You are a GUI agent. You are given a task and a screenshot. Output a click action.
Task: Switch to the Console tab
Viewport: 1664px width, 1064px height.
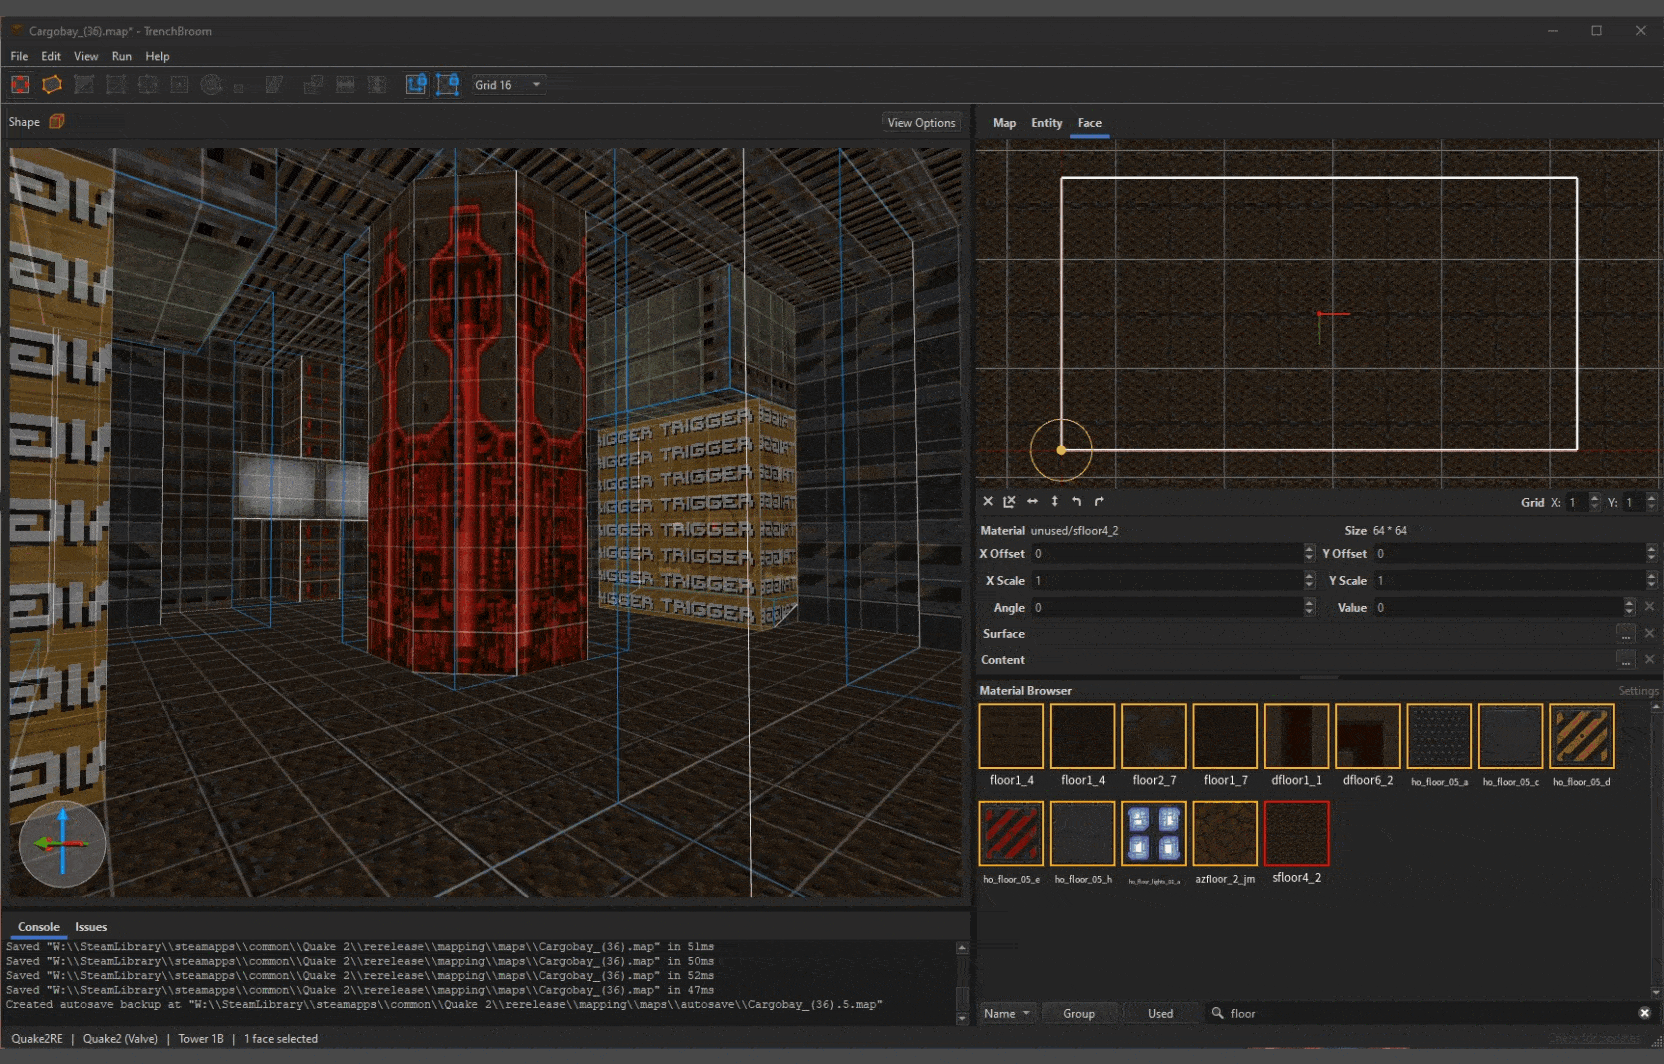click(39, 927)
